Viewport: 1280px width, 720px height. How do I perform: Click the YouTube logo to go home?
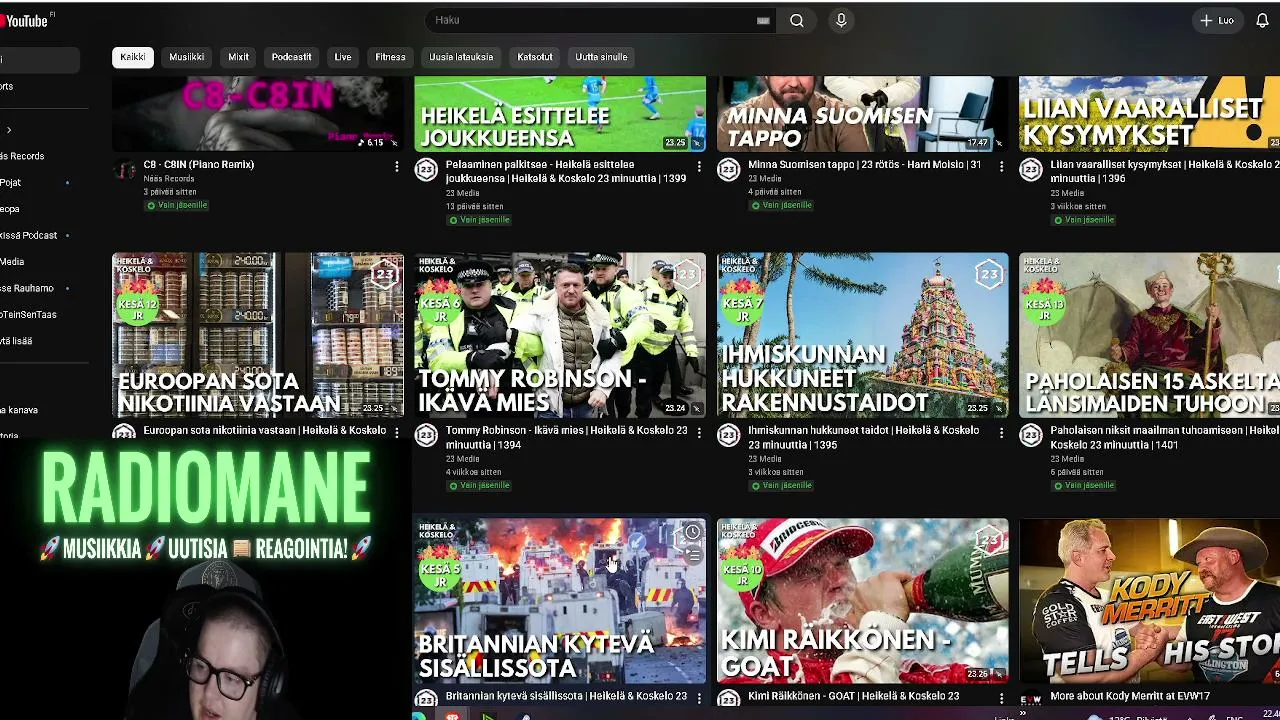click(x=24, y=20)
